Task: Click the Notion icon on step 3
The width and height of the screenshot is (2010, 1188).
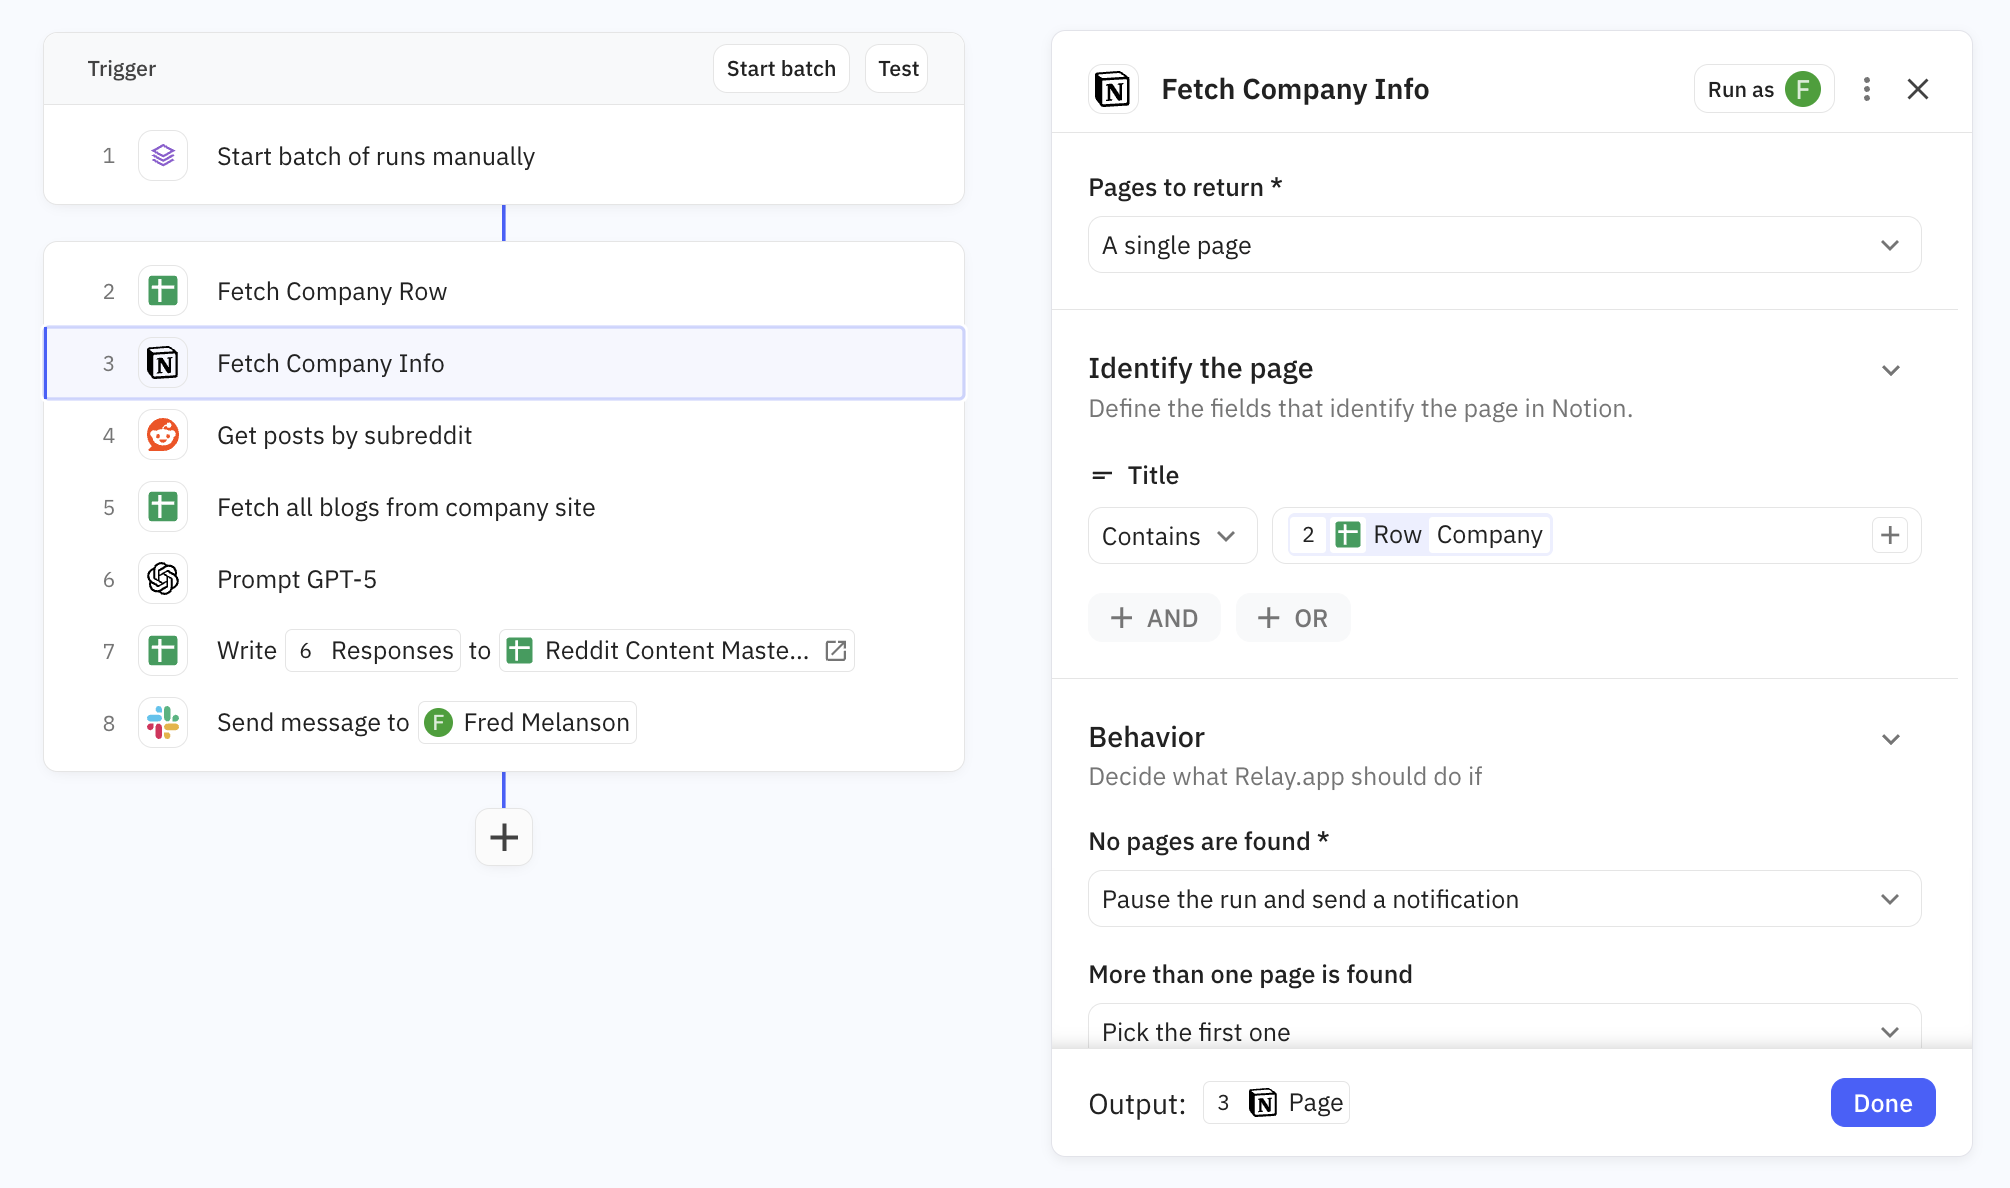Action: coord(163,363)
